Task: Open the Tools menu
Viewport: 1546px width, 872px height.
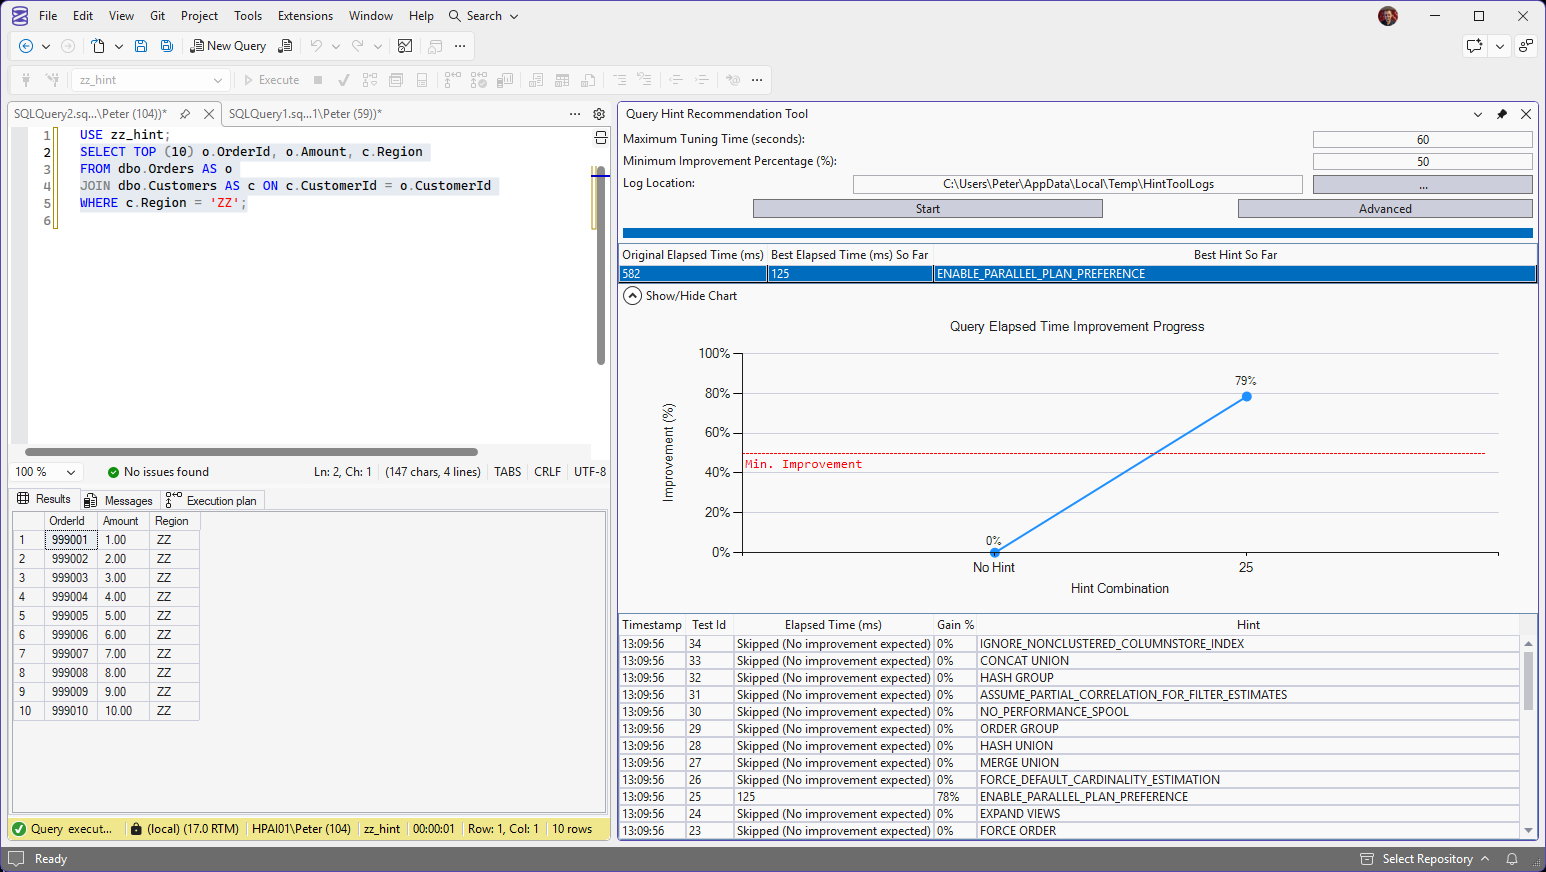Action: pyautogui.click(x=248, y=16)
